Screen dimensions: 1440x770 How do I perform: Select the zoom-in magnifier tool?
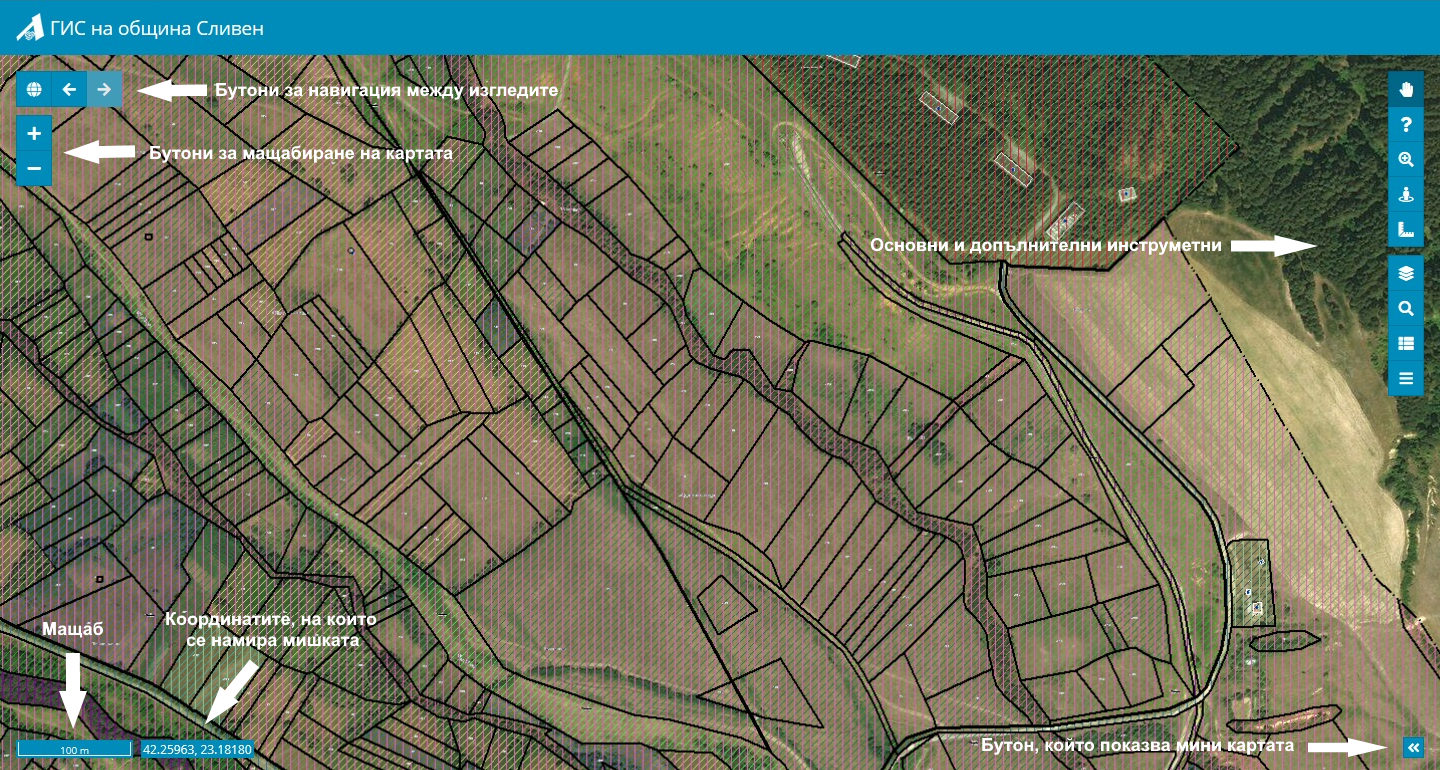click(1406, 160)
